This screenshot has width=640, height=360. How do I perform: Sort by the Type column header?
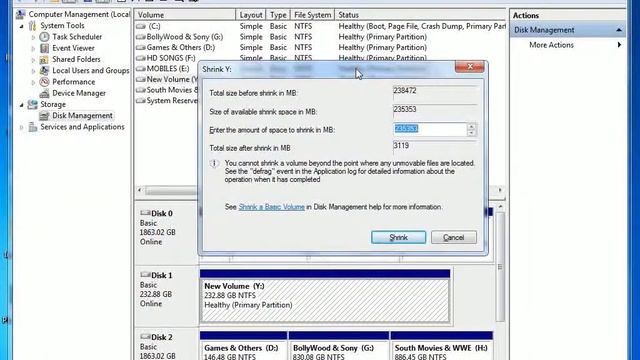coord(278,15)
